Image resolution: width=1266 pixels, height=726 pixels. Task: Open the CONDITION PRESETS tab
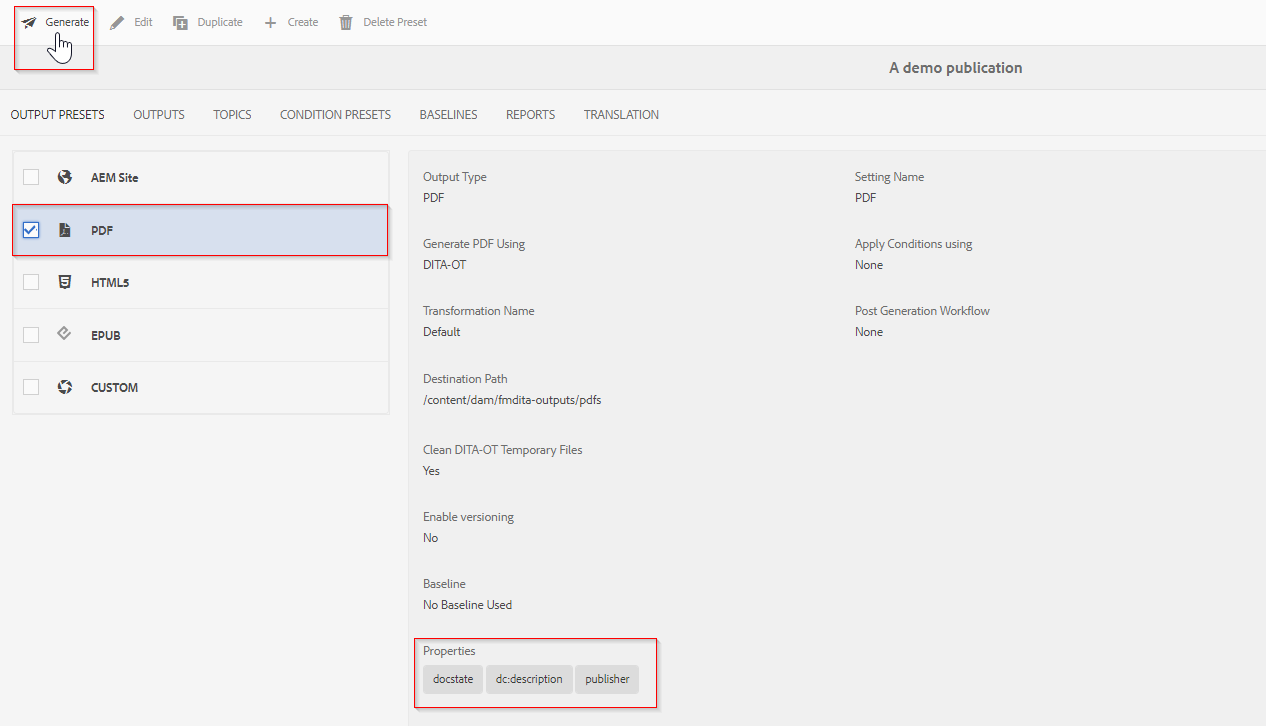[x=335, y=114]
